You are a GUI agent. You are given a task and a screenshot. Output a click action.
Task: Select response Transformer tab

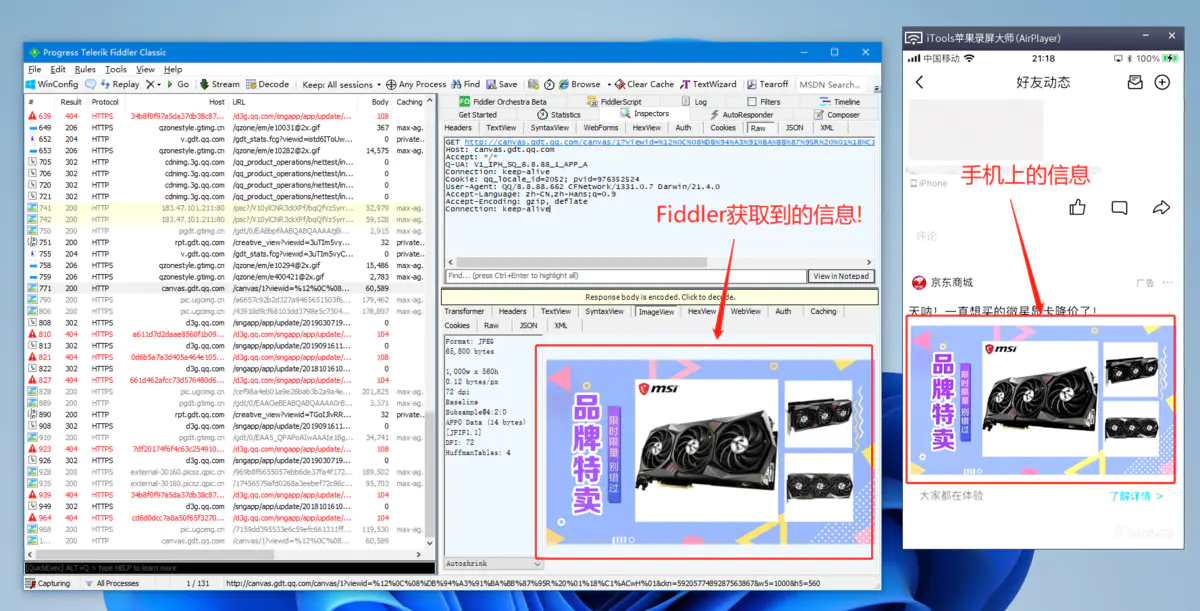(x=465, y=311)
